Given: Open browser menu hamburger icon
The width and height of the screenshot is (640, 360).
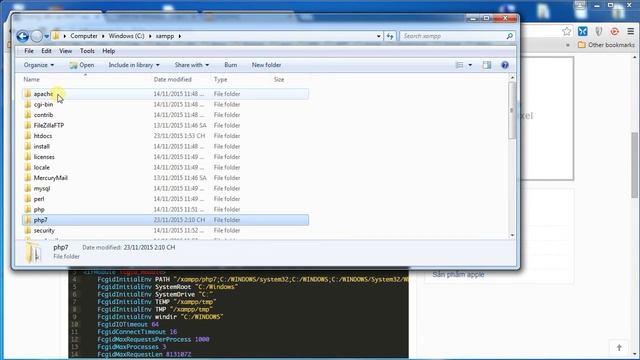Looking at the screenshot, I should point(631,31).
